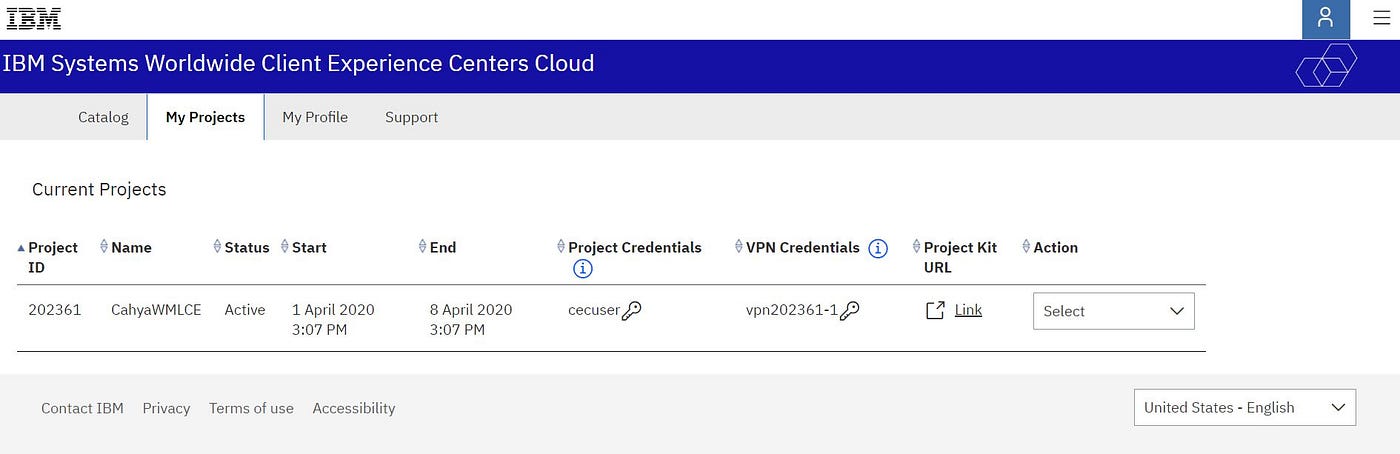Sort table by End column
Viewport: 1400px width, 454px height.
(x=423, y=247)
